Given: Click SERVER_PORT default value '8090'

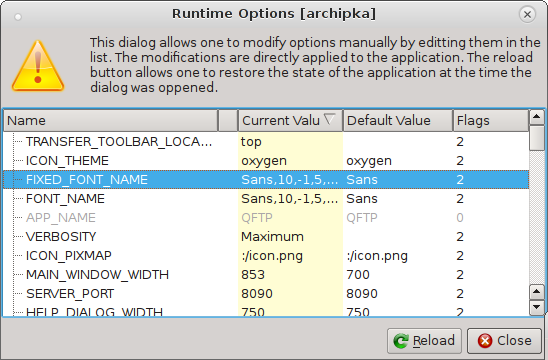Looking at the screenshot, I should coord(362,294).
